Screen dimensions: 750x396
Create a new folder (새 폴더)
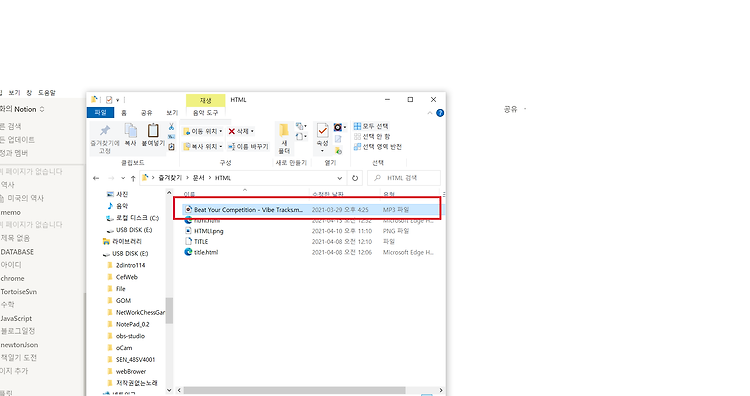pos(284,138)
